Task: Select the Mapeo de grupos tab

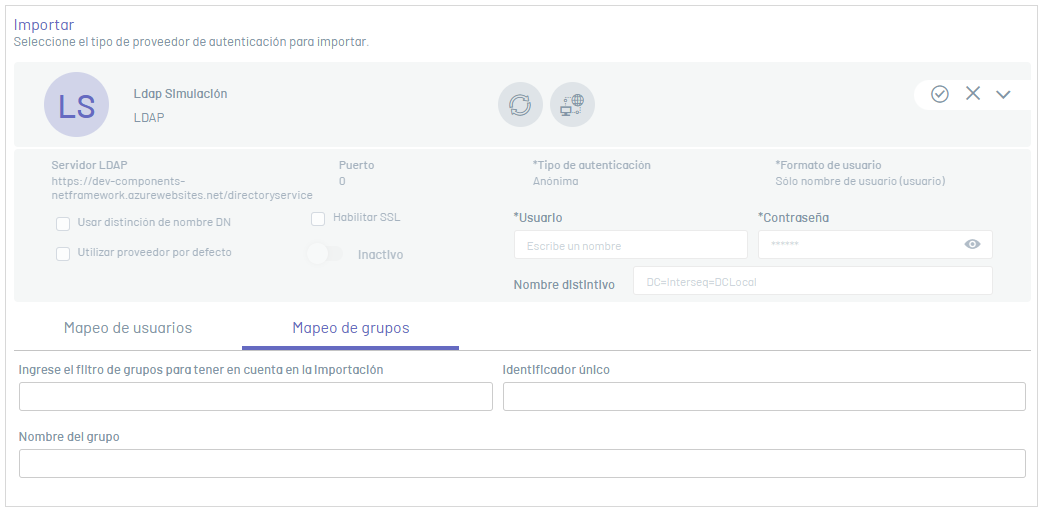Action: point(351,328)
